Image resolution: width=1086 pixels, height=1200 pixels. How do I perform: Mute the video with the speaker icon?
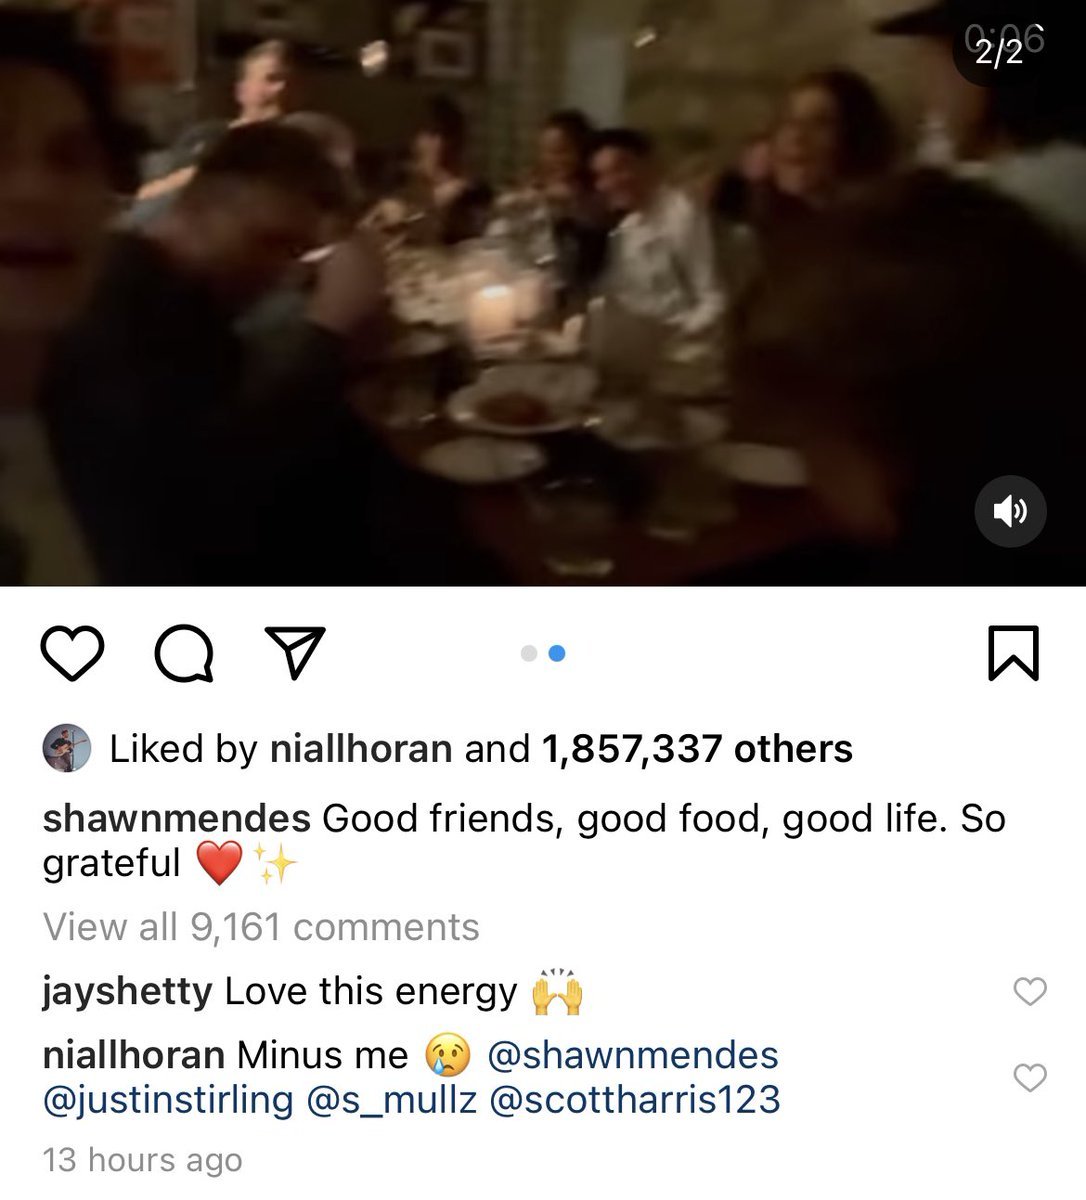1010,511
